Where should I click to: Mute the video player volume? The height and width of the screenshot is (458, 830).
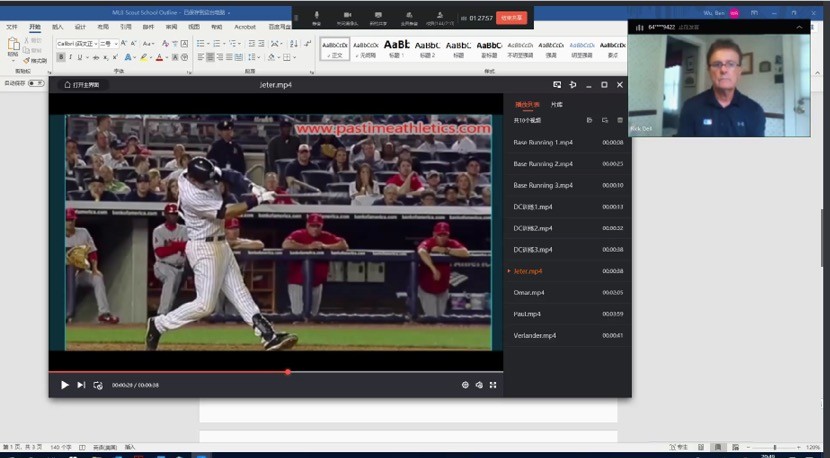(x=479, y=385)
